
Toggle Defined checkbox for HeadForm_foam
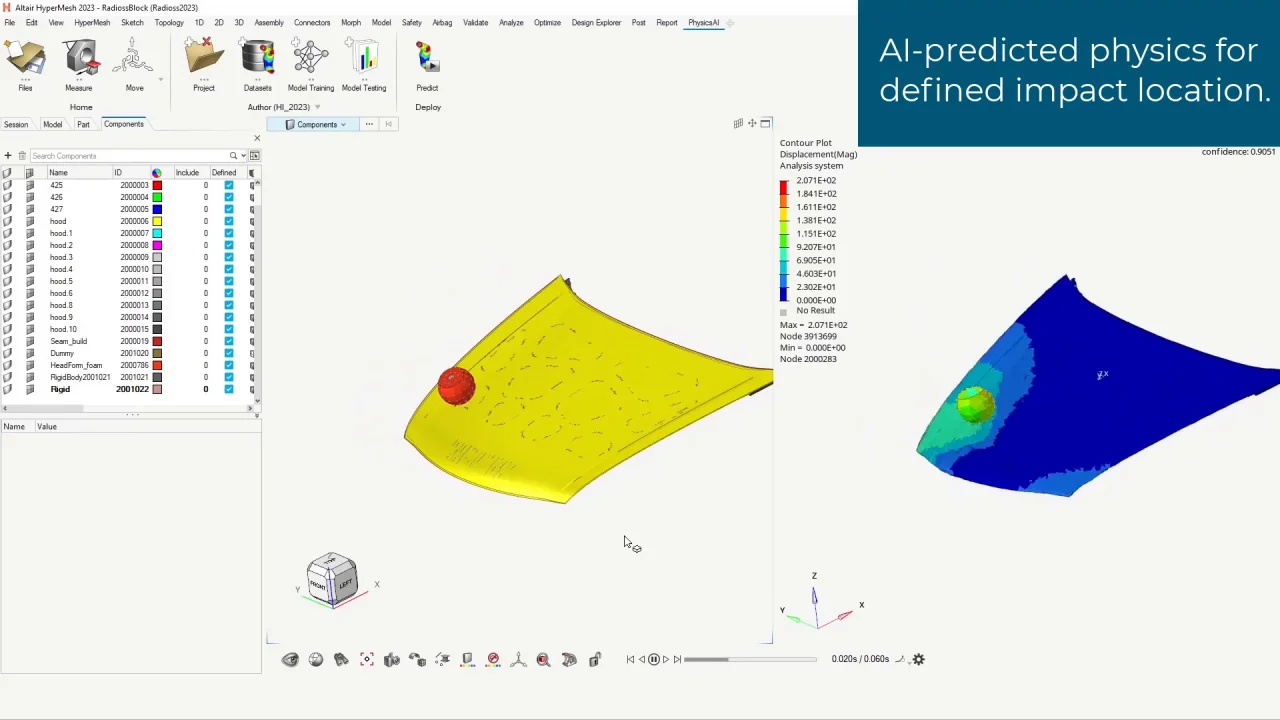point(229,365)
